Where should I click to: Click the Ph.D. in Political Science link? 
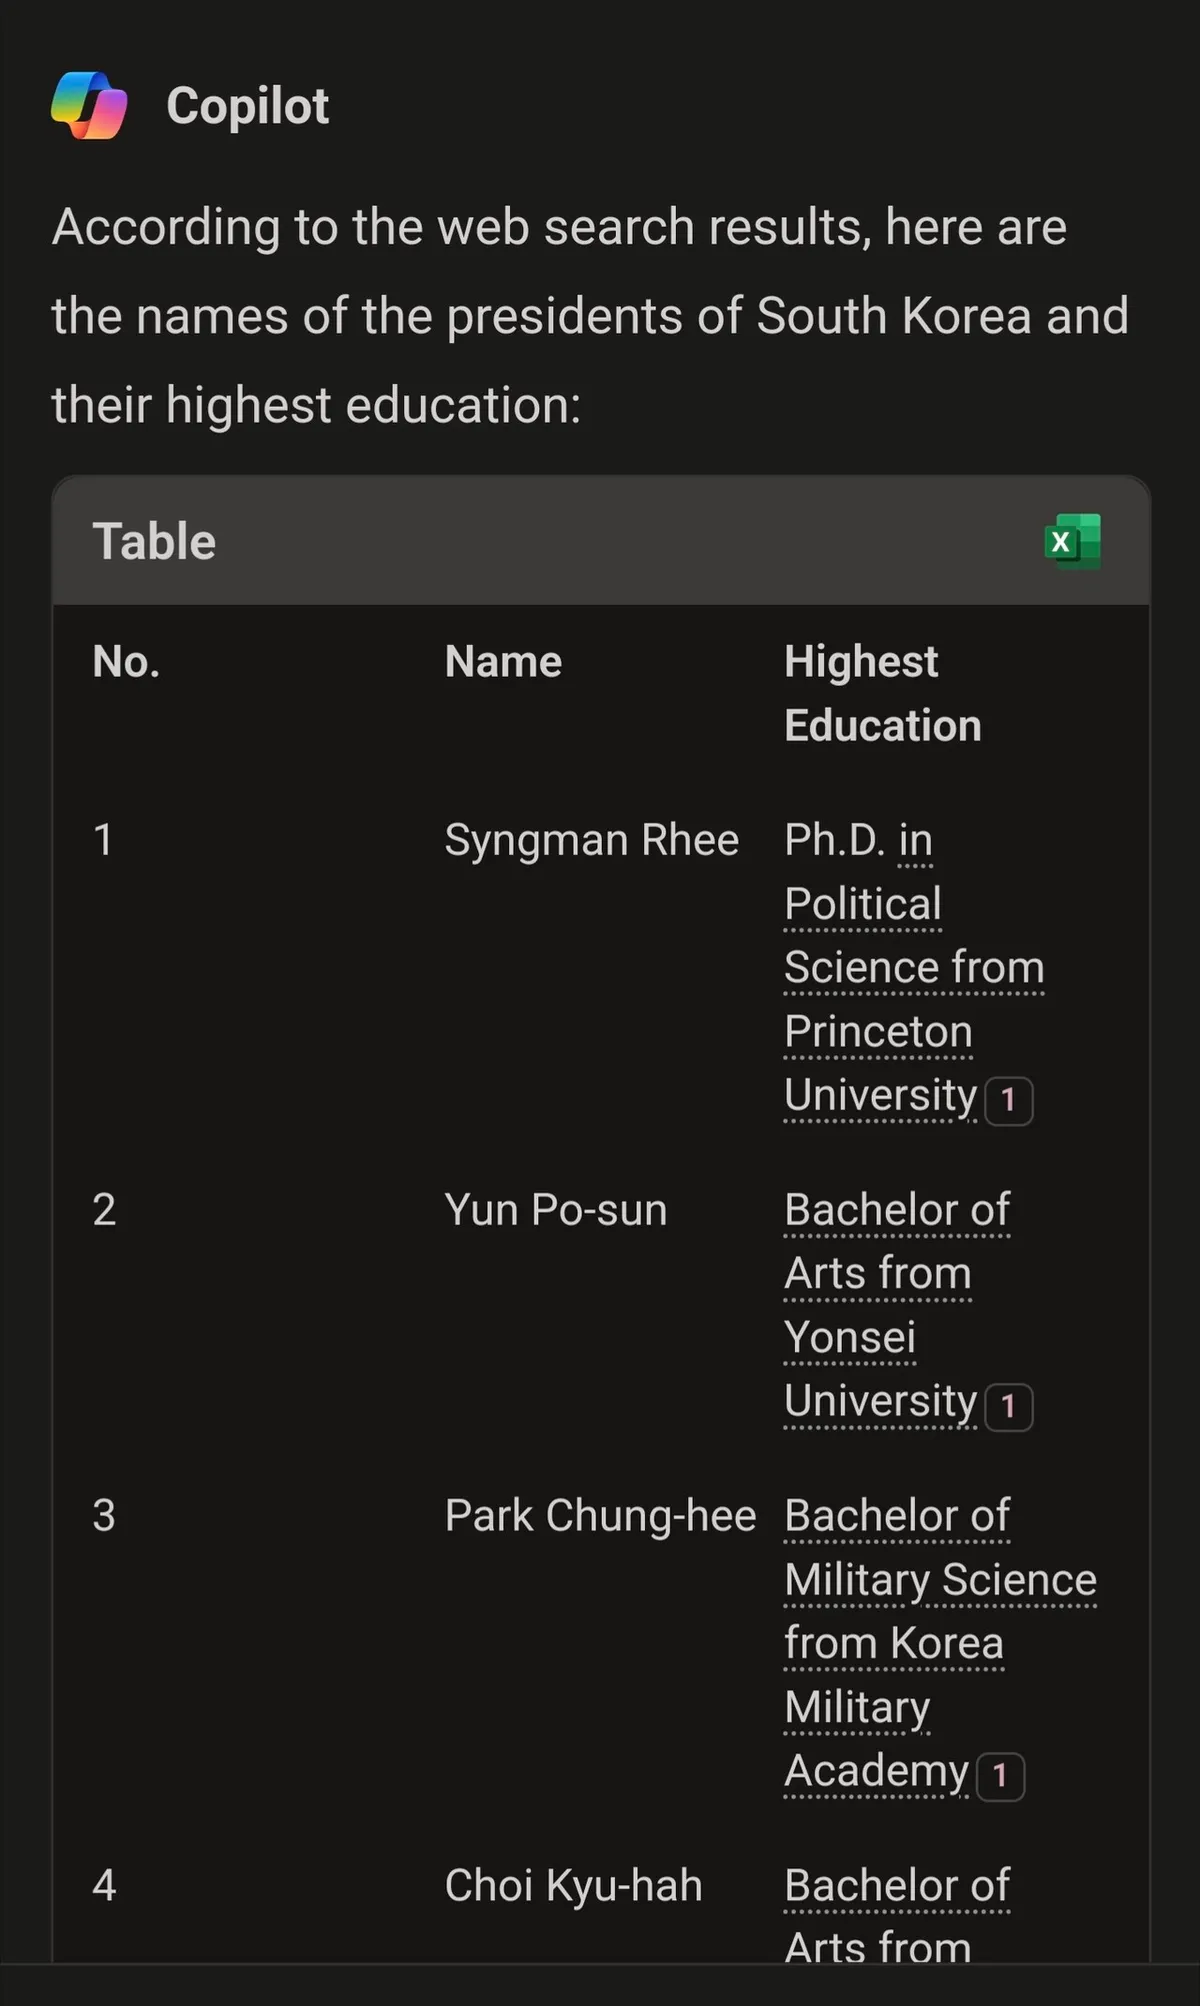(x=862, y=903)
